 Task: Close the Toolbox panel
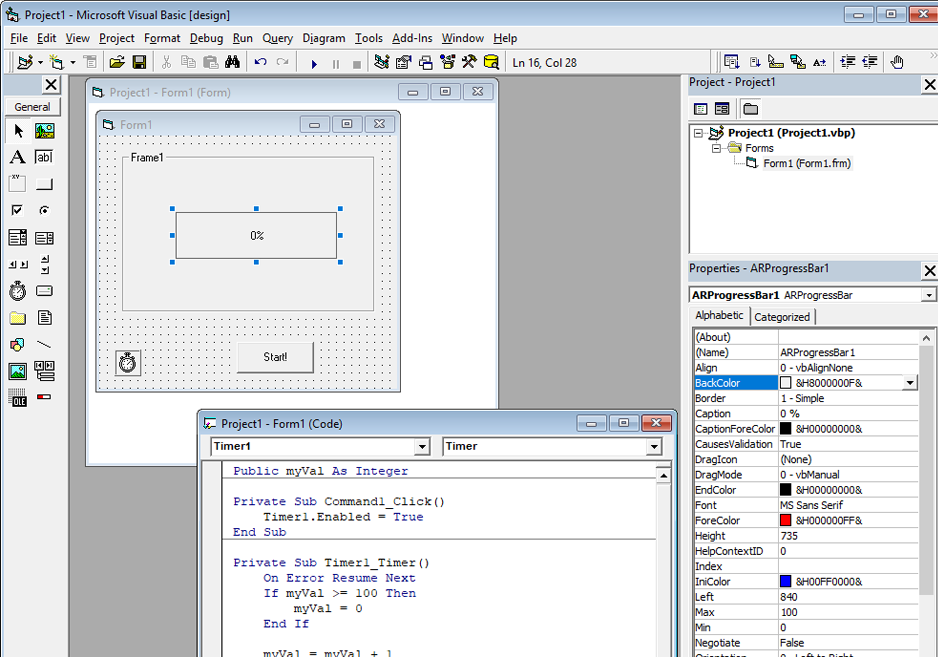(51, 84)
